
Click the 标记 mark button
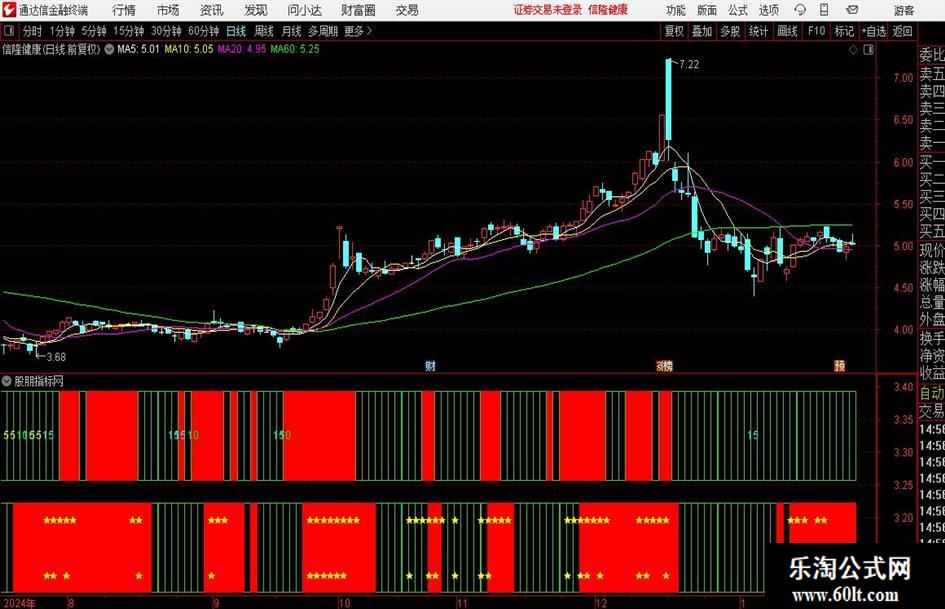(x=844, y=31)
